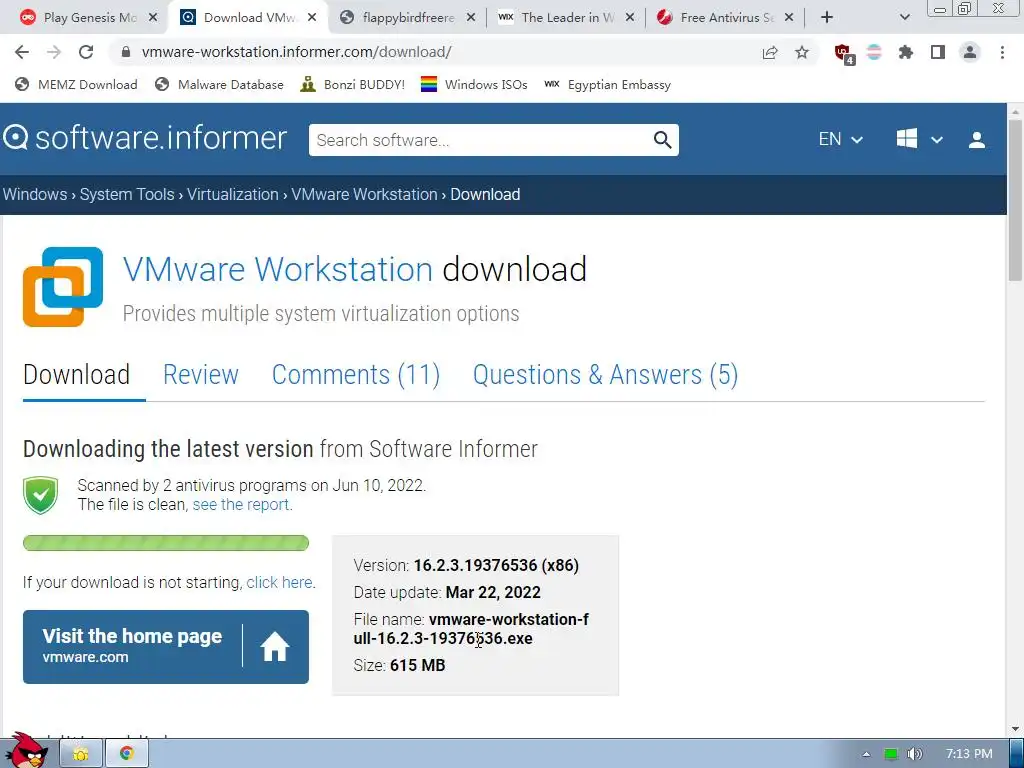Go back using the browser back arrow
The width and height of the screenshot is (1024, 768).
point(22,52)
